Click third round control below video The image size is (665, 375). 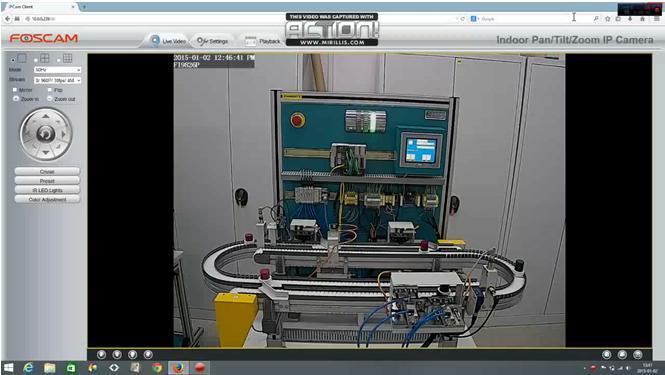pos(133,354)
